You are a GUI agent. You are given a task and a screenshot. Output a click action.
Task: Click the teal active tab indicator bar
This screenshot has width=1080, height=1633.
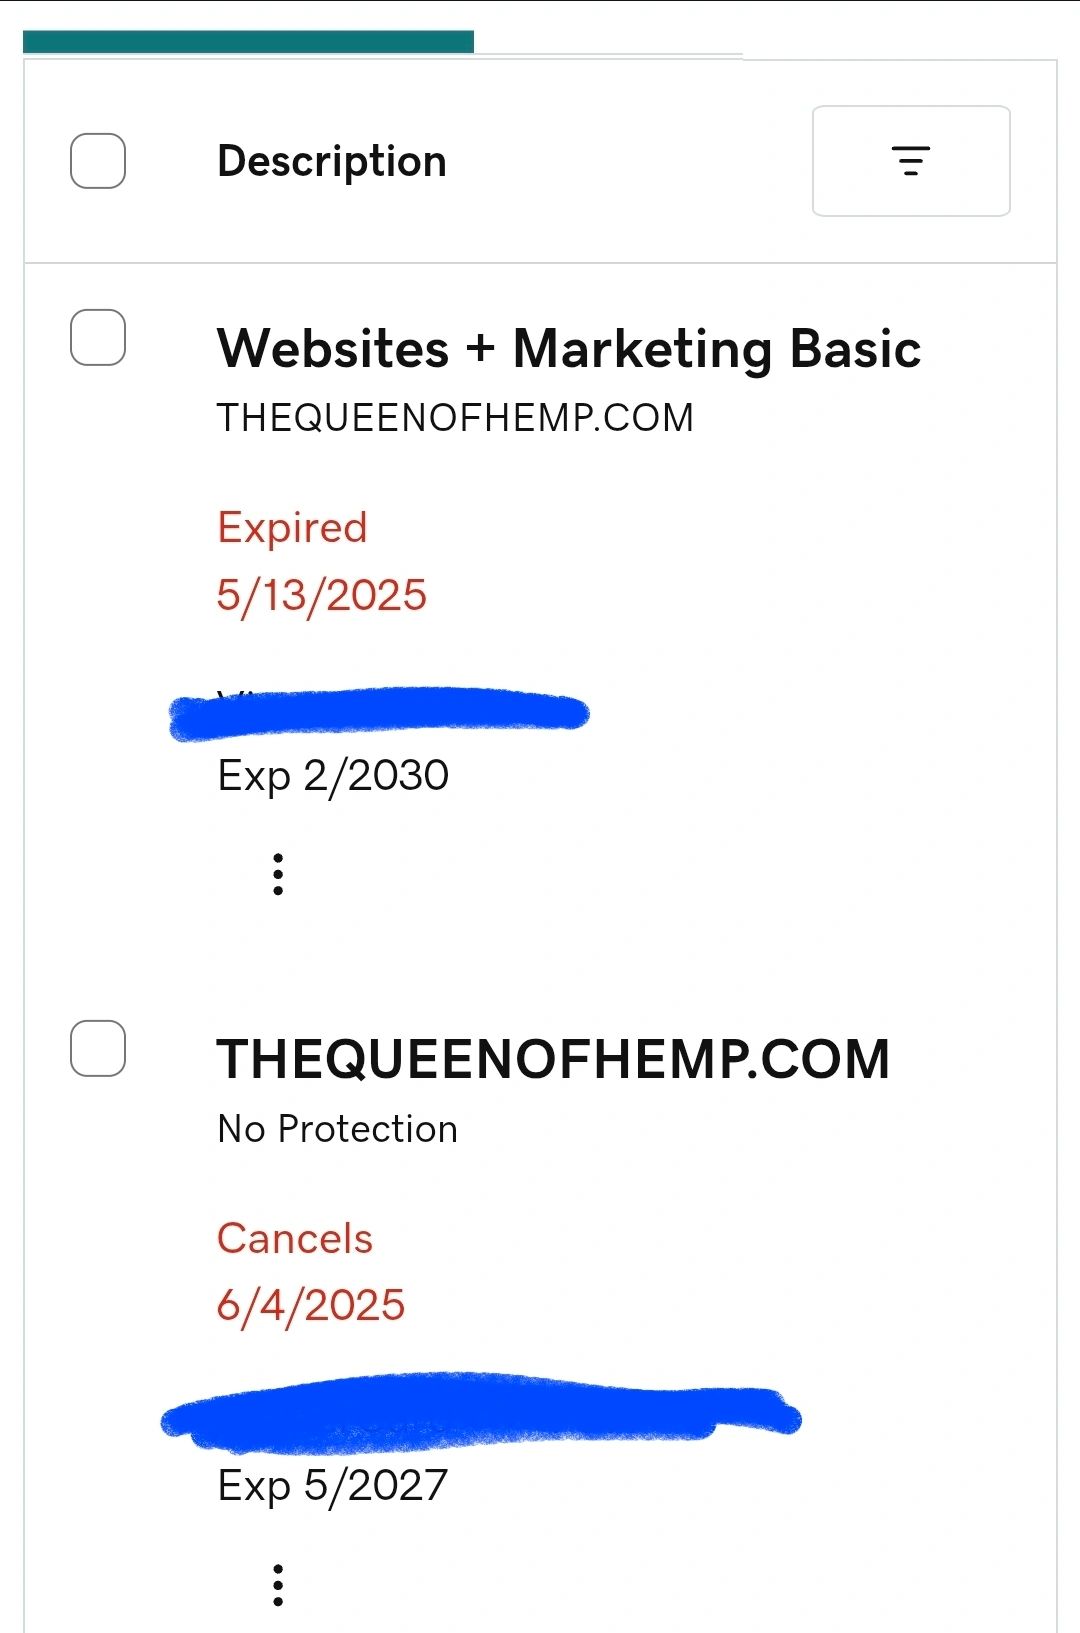pyautogui.click(x=248, y=41)
